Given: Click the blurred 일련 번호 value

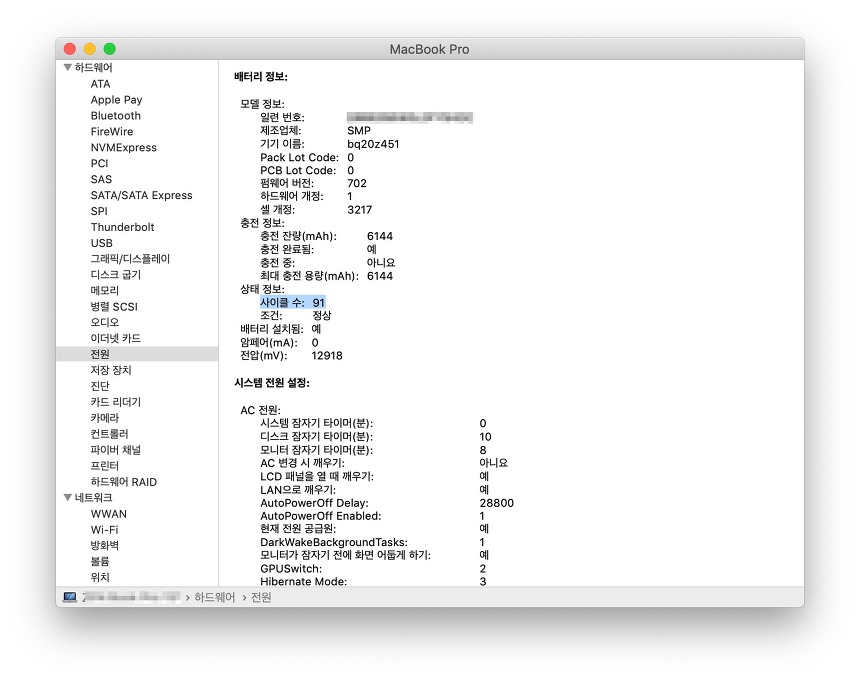Looking at the screenshot, I should coord(410,117).
